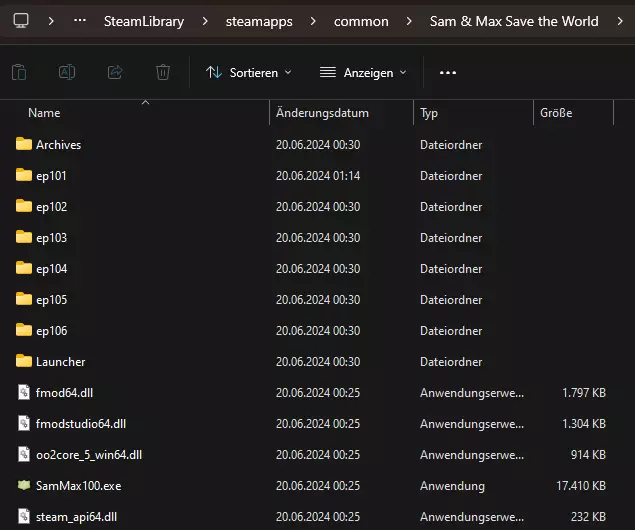Click the 17.410 KB size value
635x530 pixels.
pyautogui.click(x=581, y=485)
